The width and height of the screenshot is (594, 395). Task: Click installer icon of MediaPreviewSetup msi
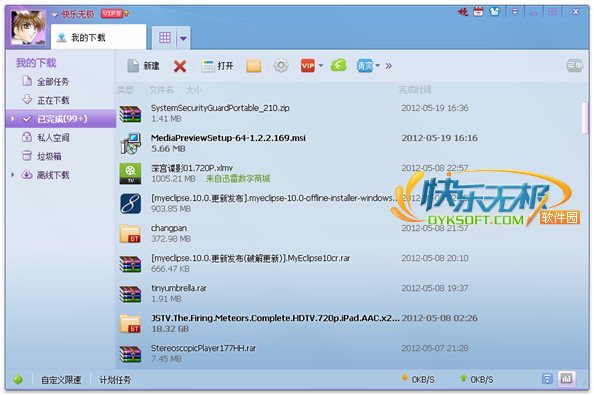point(130,143)
